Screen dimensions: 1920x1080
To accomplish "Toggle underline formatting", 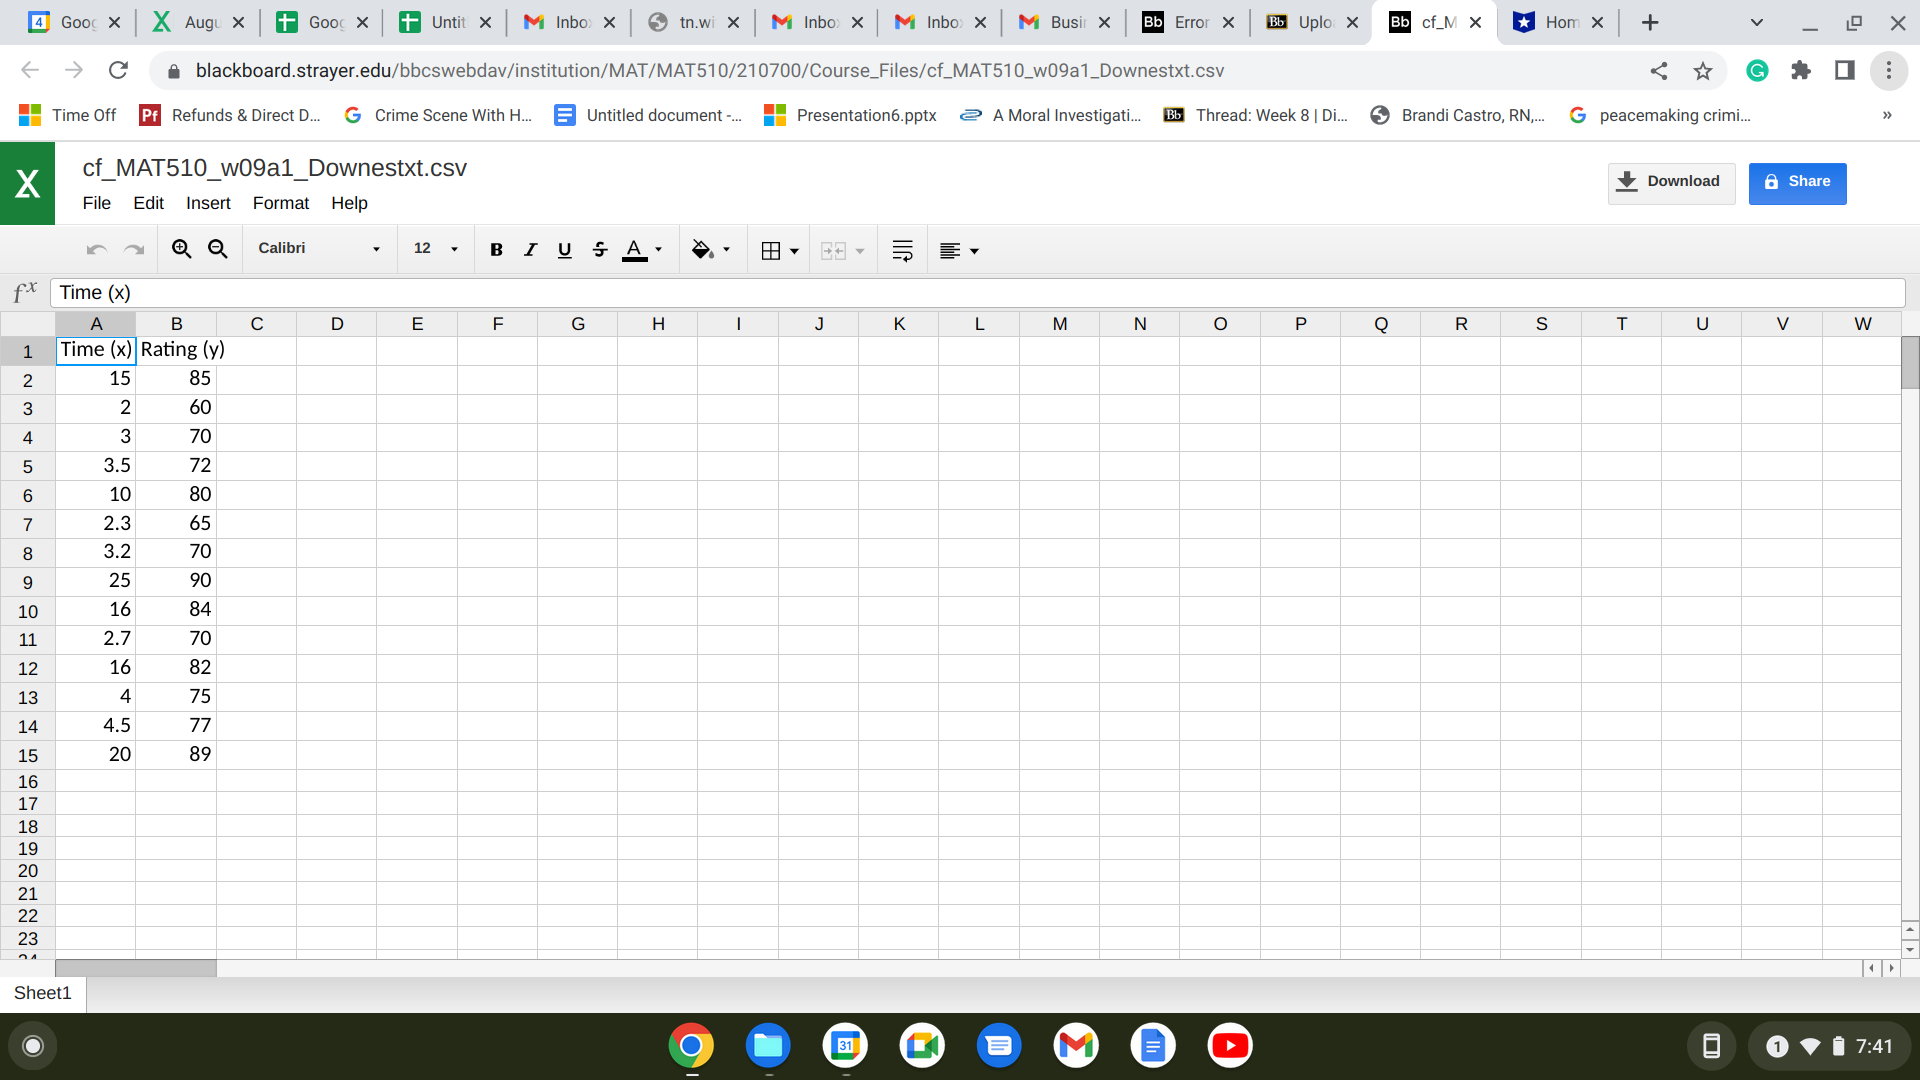I will (x=564, y=250).
